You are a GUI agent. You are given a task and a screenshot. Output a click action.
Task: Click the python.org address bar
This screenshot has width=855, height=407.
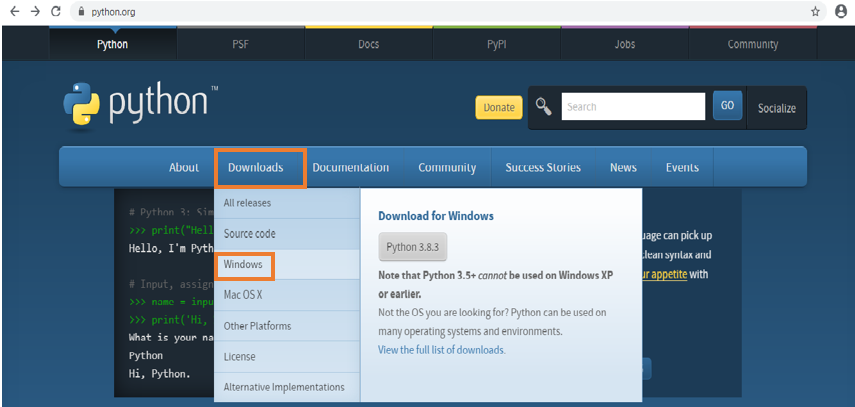444,11
